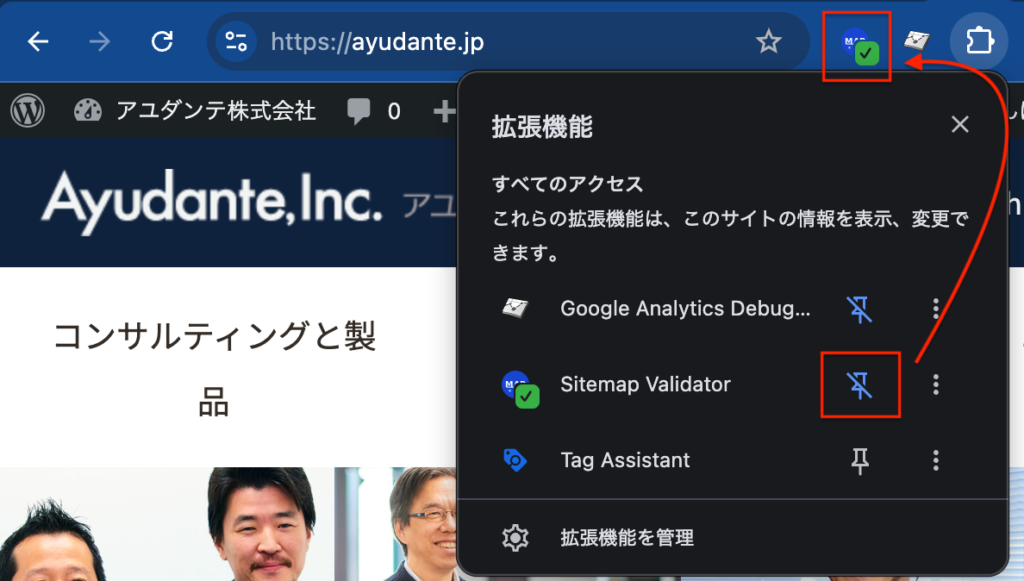Click the comment count 0

tap(394, 112)
